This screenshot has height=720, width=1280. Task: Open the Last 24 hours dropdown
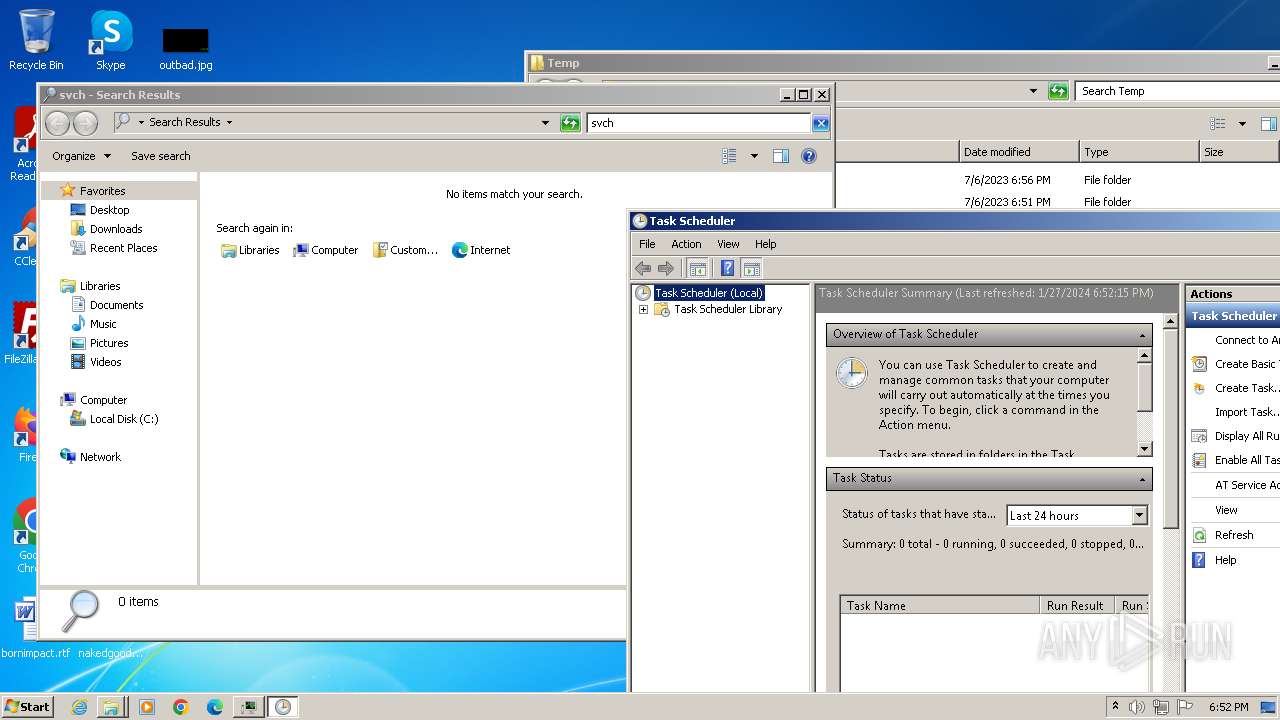[x=1139, y=516]
